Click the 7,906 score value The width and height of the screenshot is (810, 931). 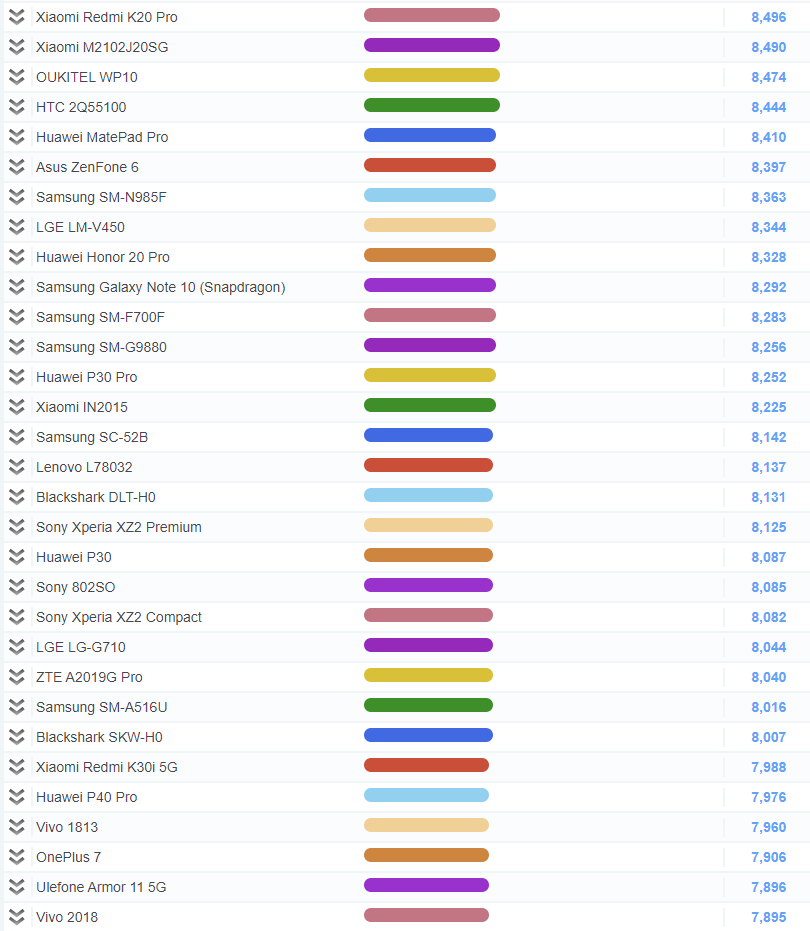pos(768,857)
